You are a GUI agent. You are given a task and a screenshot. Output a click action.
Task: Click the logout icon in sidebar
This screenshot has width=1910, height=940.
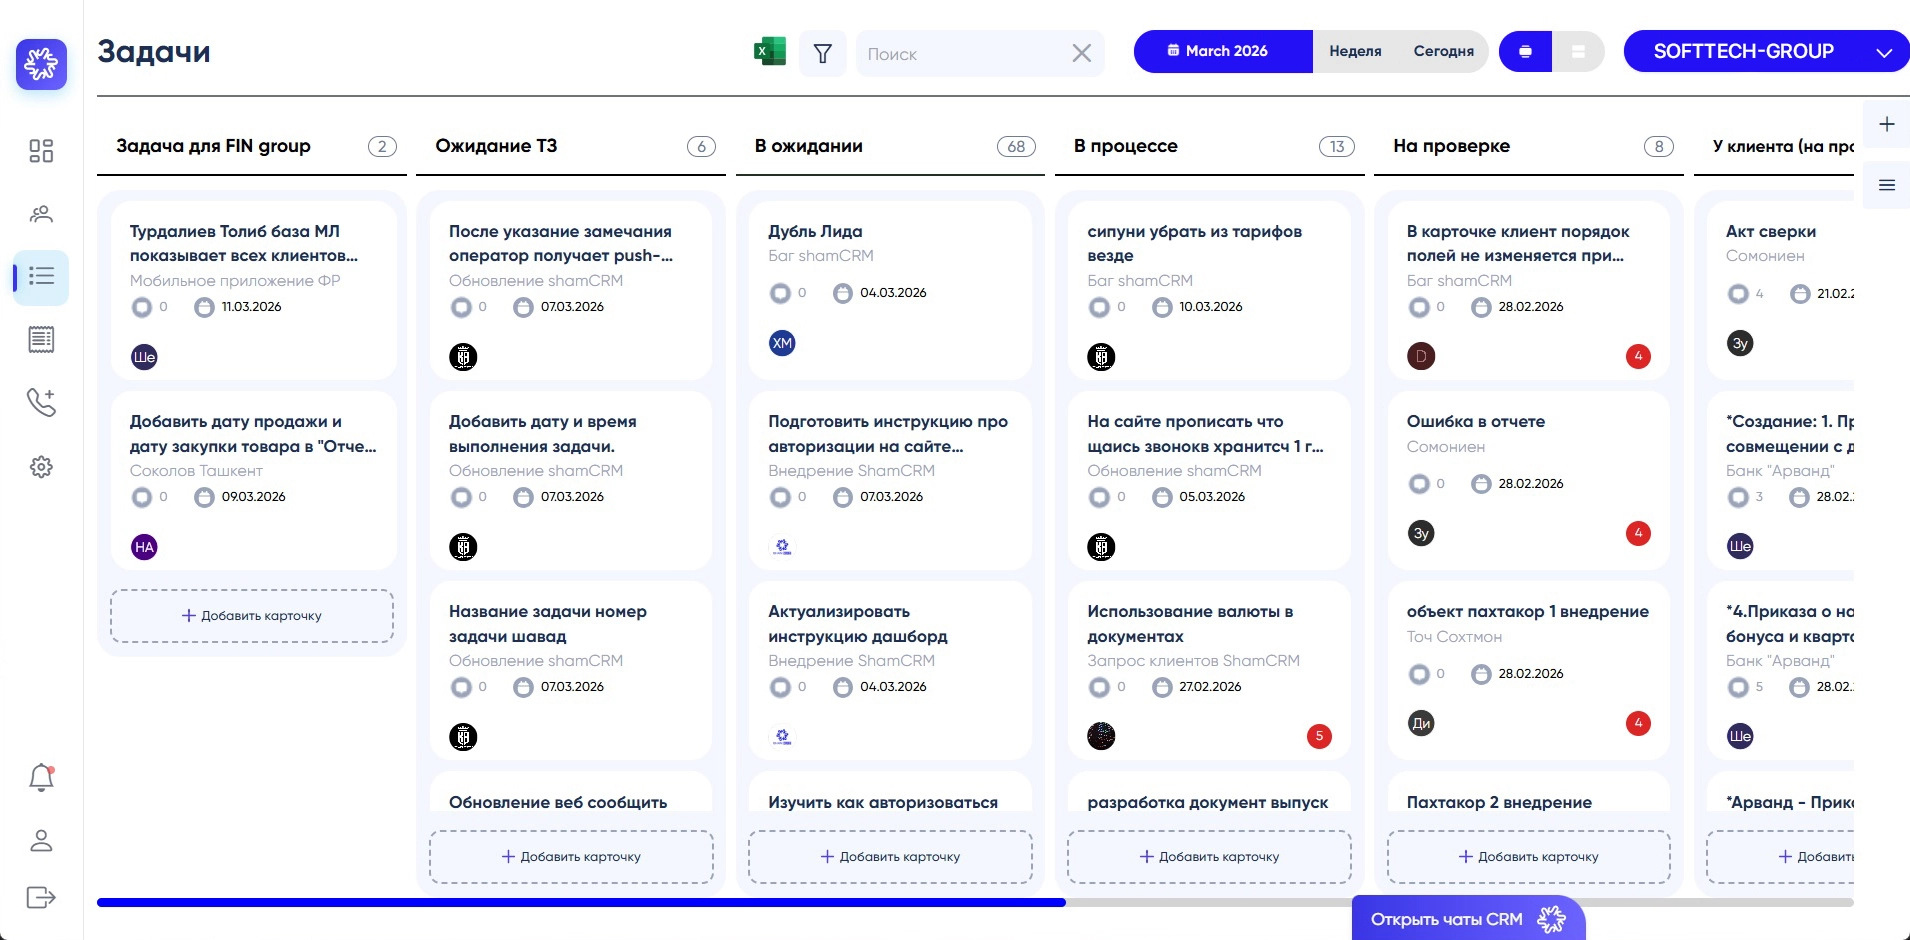click(x=41, y=897)
